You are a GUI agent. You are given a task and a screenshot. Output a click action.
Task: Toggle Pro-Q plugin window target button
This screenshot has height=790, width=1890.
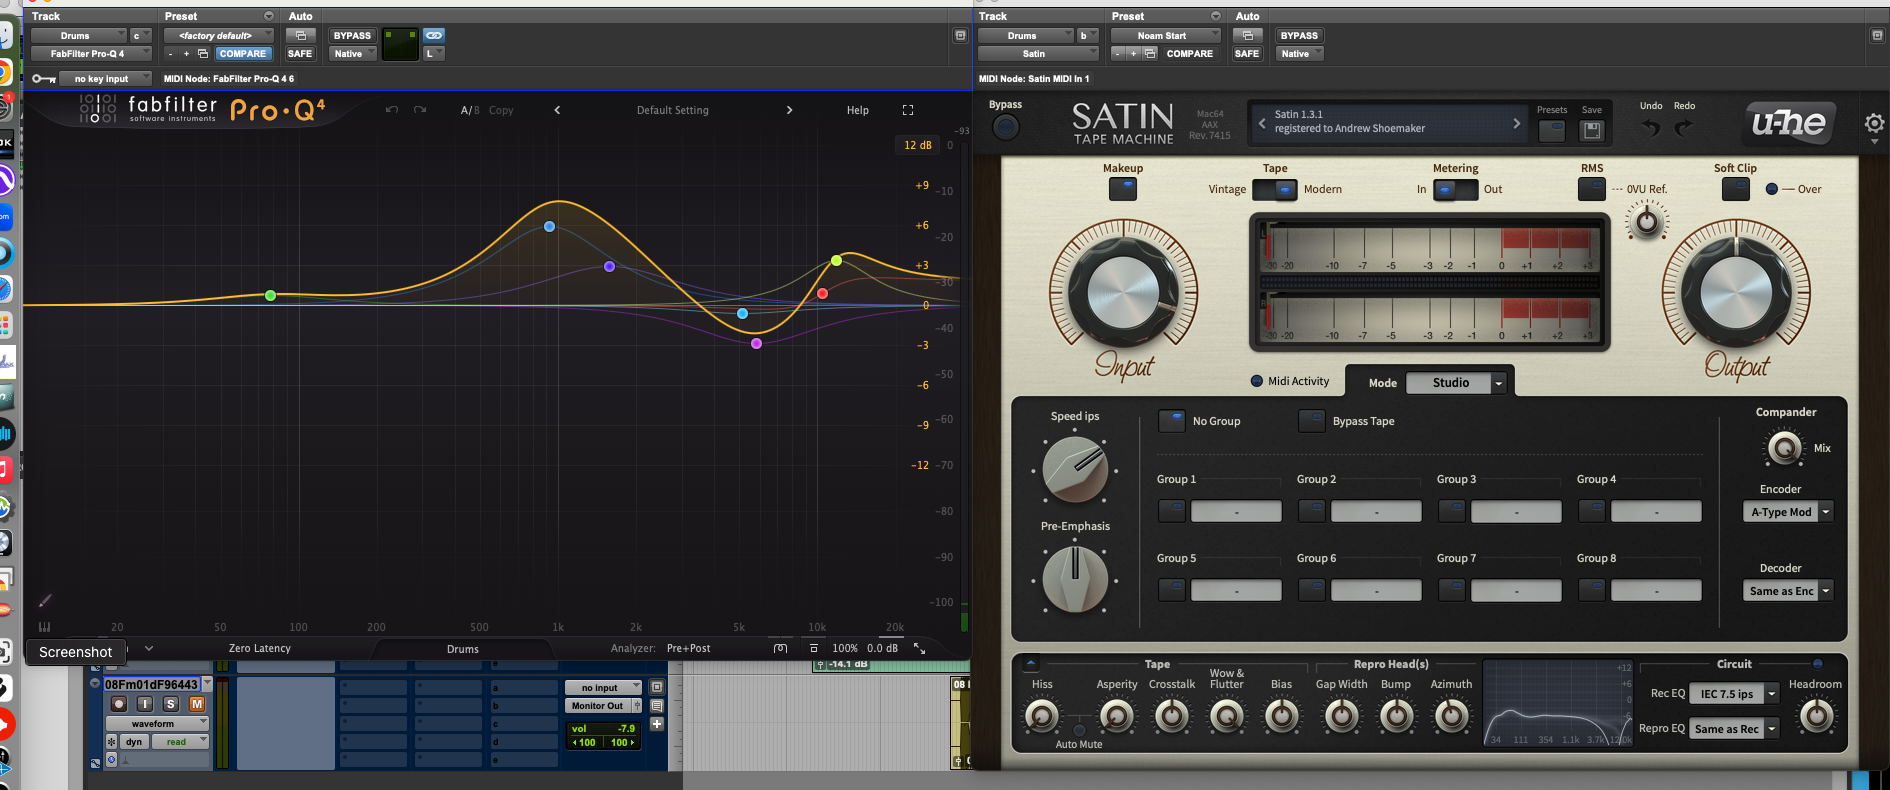coord(960,35)
